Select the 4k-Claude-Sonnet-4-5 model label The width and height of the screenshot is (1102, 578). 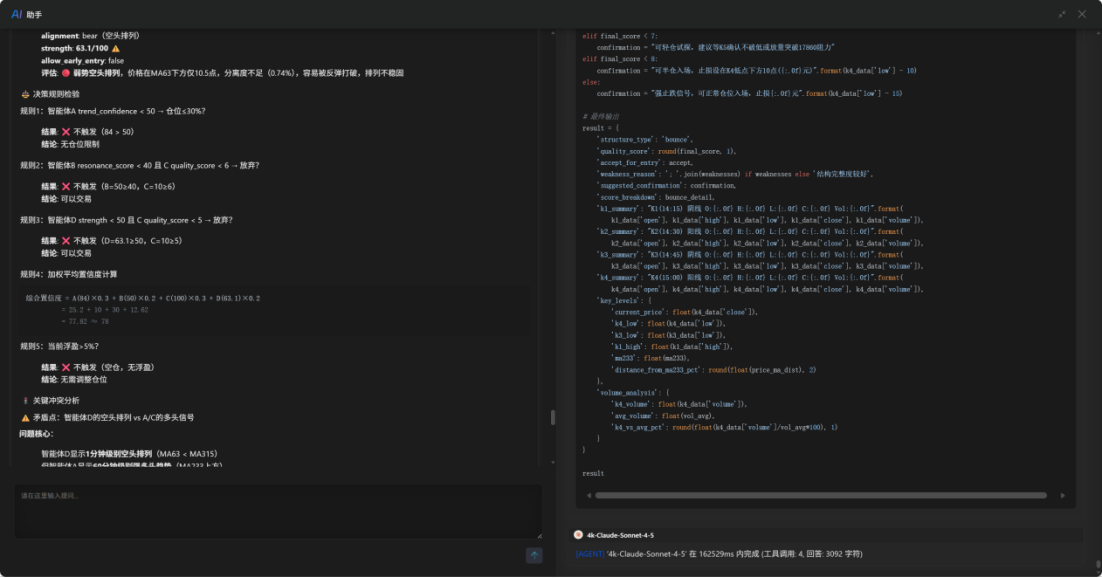point(620,535)
